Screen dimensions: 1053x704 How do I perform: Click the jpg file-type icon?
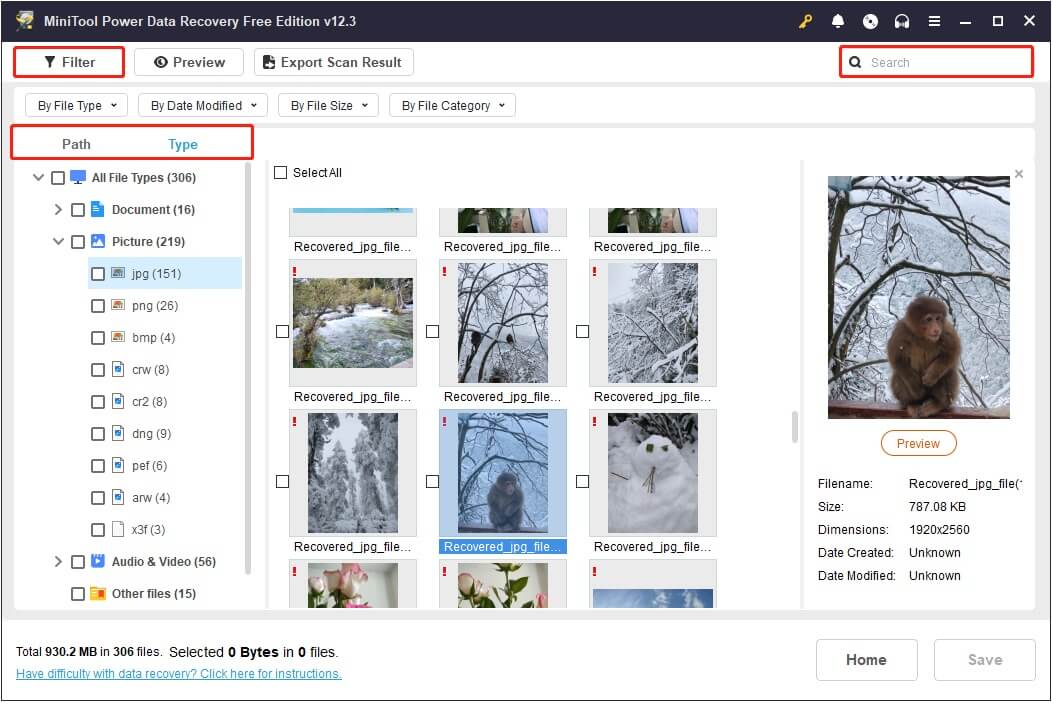118,273
